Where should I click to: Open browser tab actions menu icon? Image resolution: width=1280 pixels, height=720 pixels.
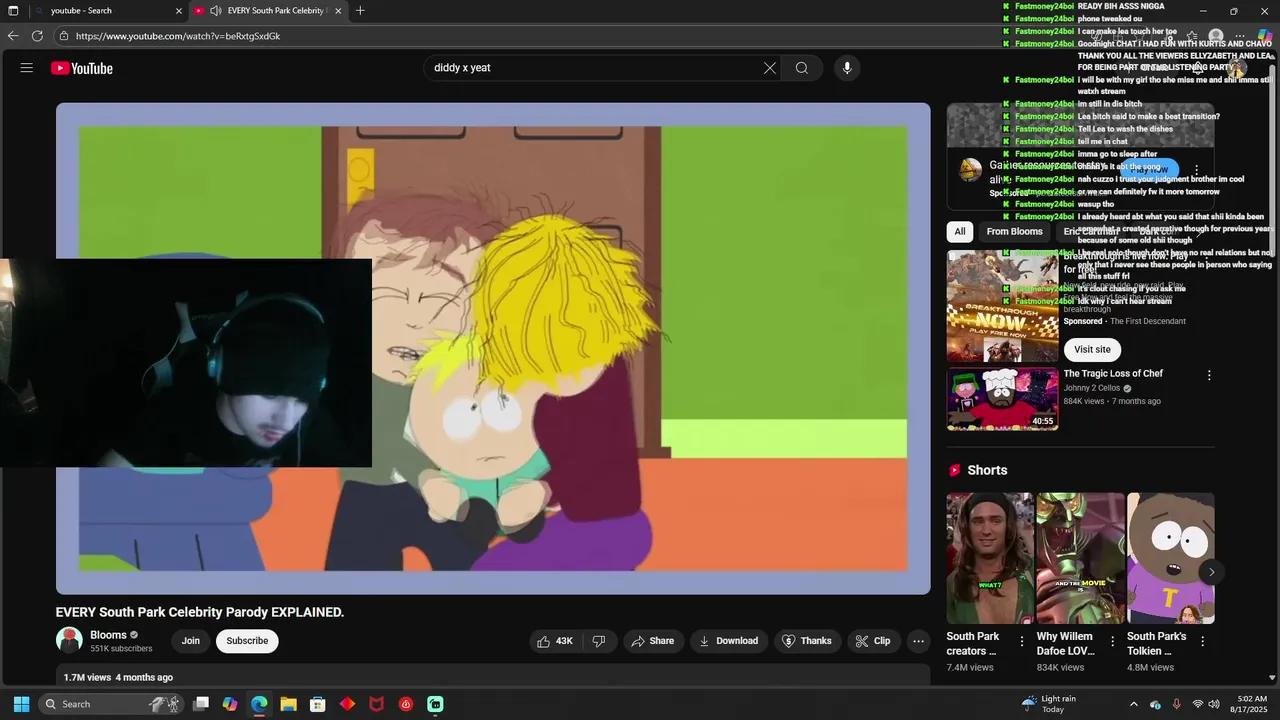13,11
